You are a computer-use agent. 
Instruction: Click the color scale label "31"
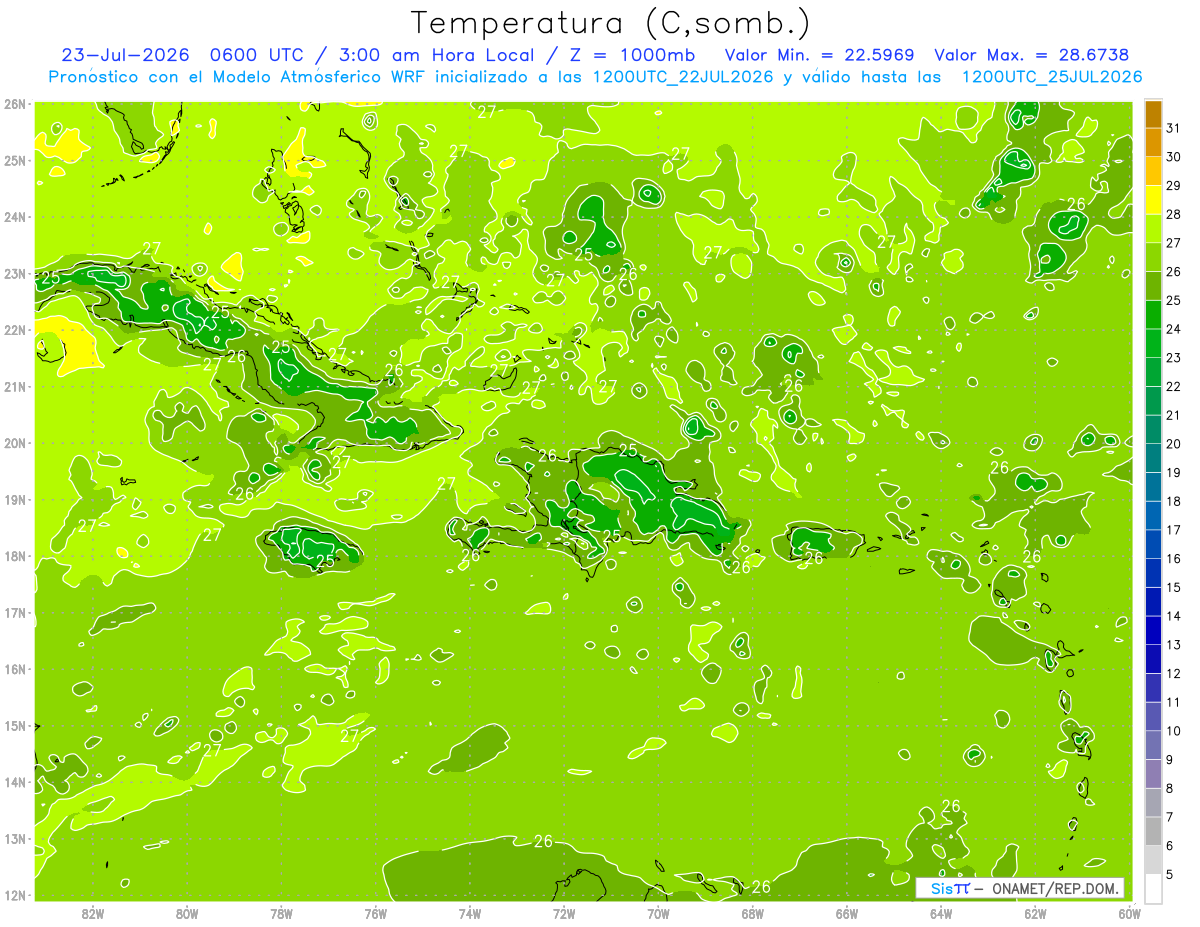(x=1174, y=128)
